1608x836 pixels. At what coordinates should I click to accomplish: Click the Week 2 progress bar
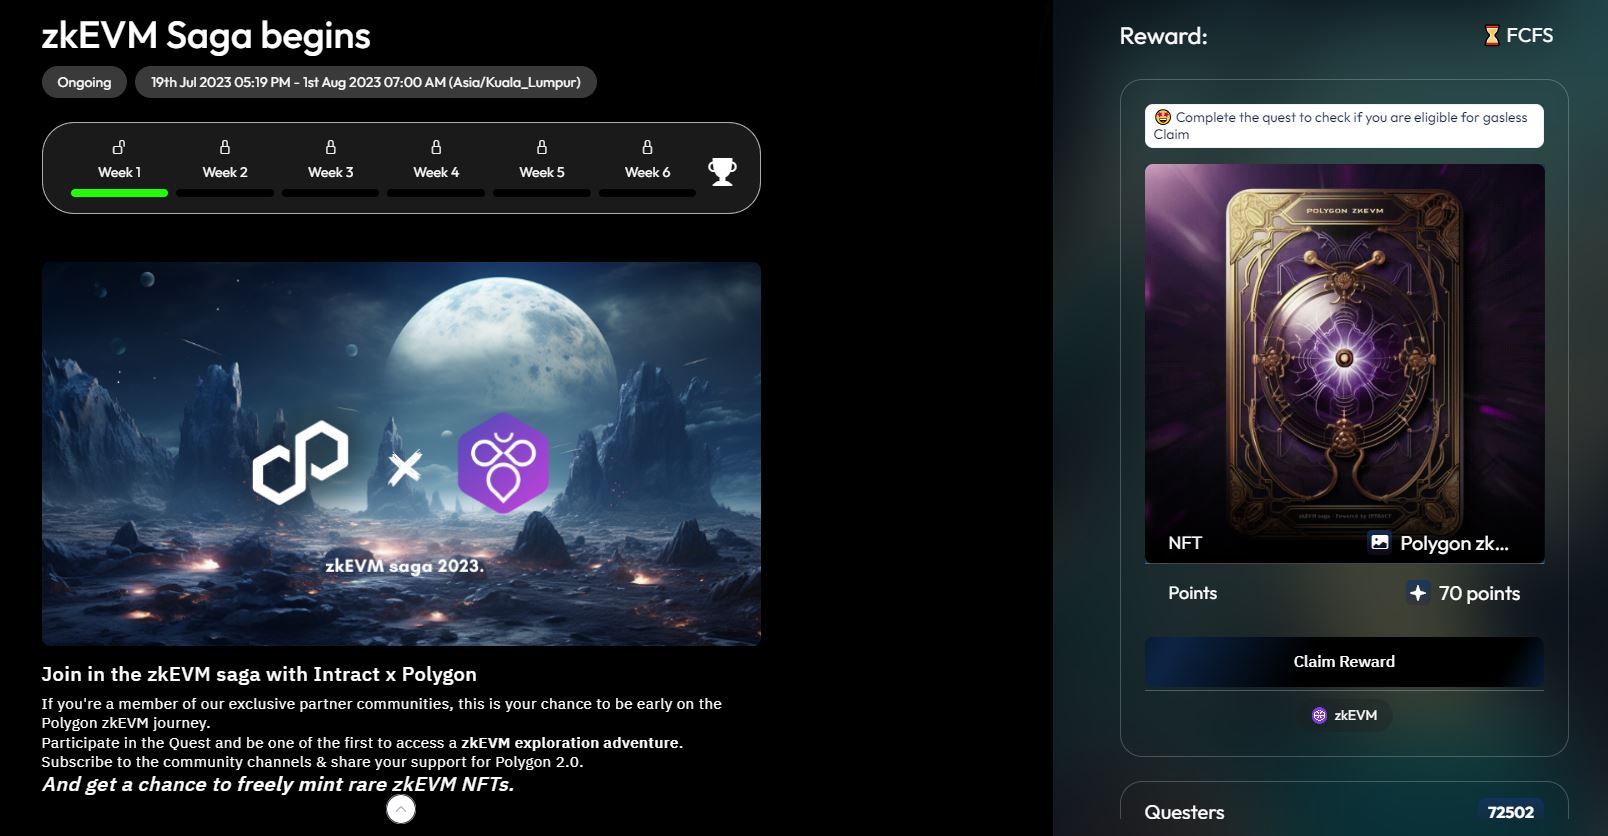(225, 193)
